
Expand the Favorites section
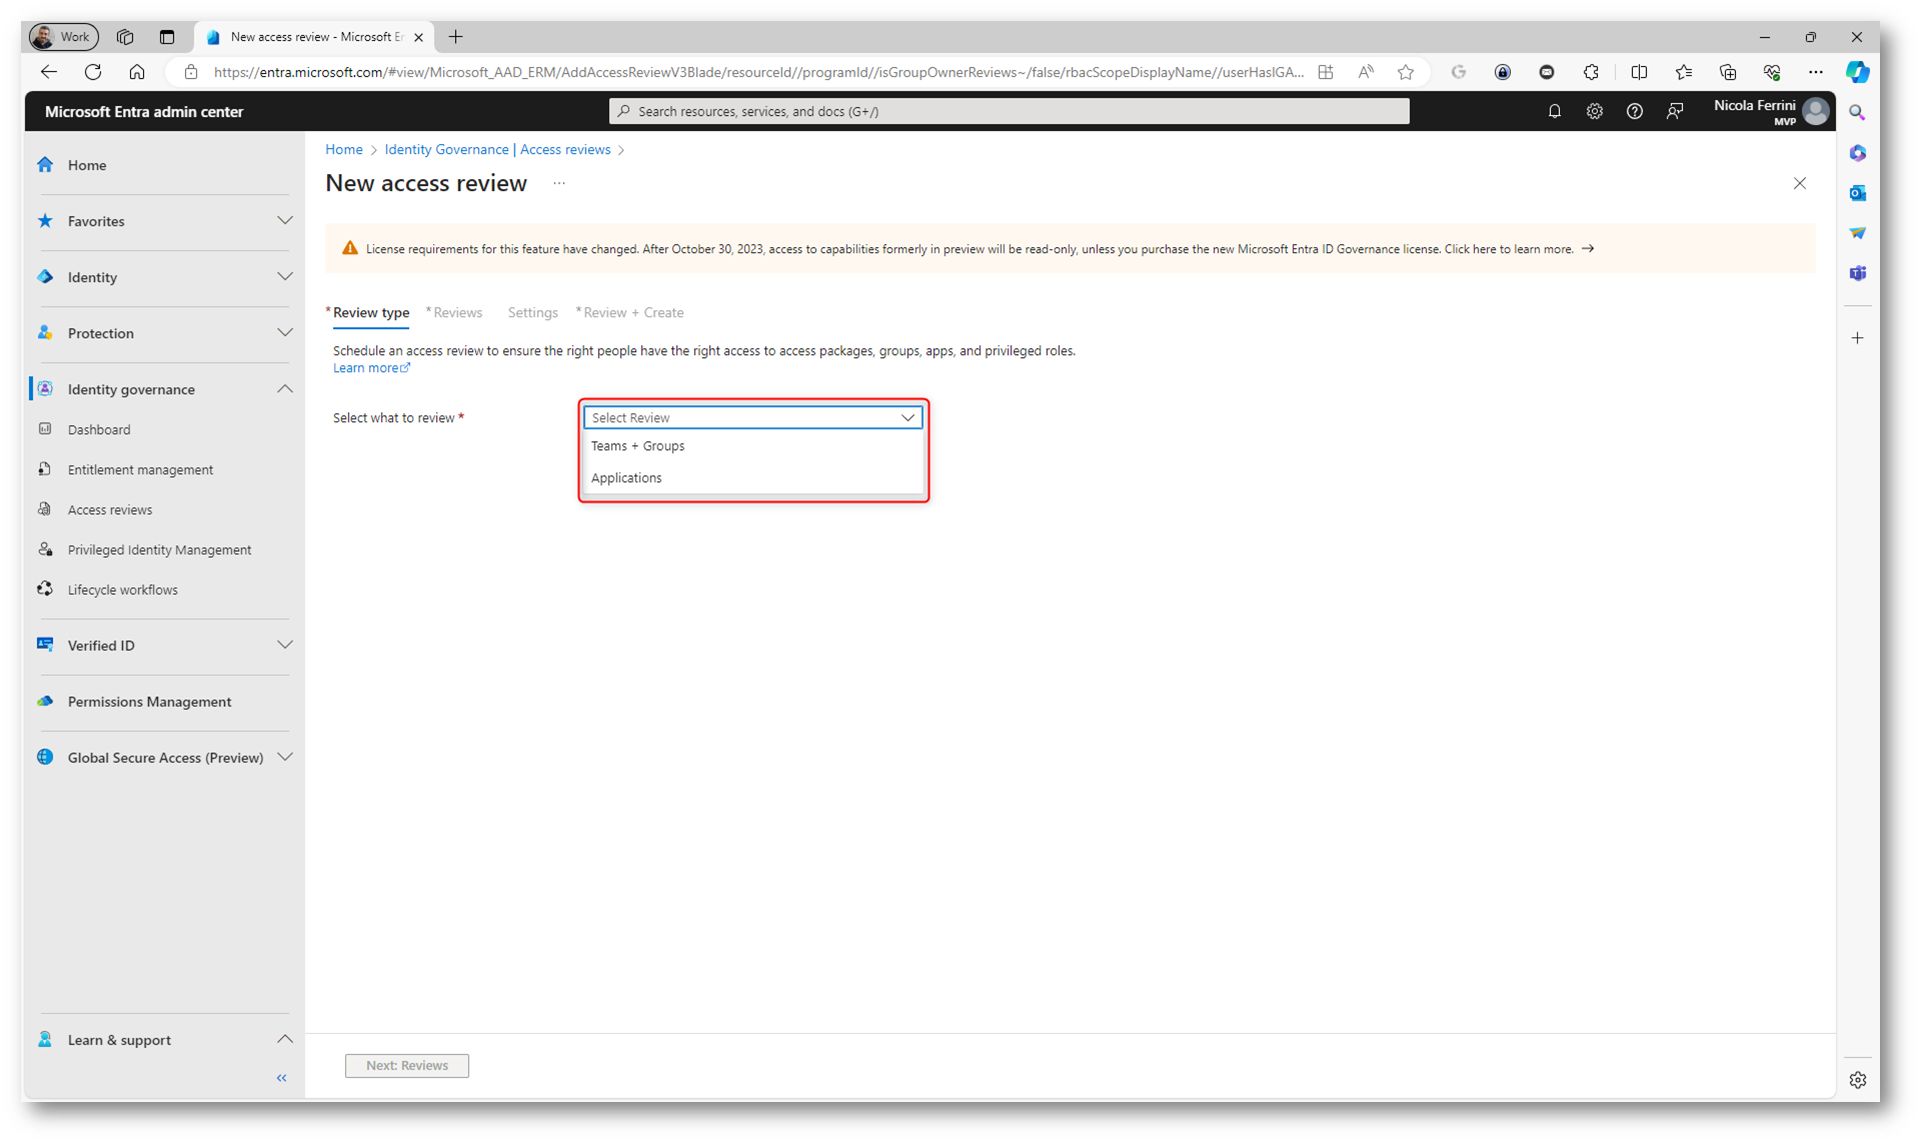(x=285, y=221)
